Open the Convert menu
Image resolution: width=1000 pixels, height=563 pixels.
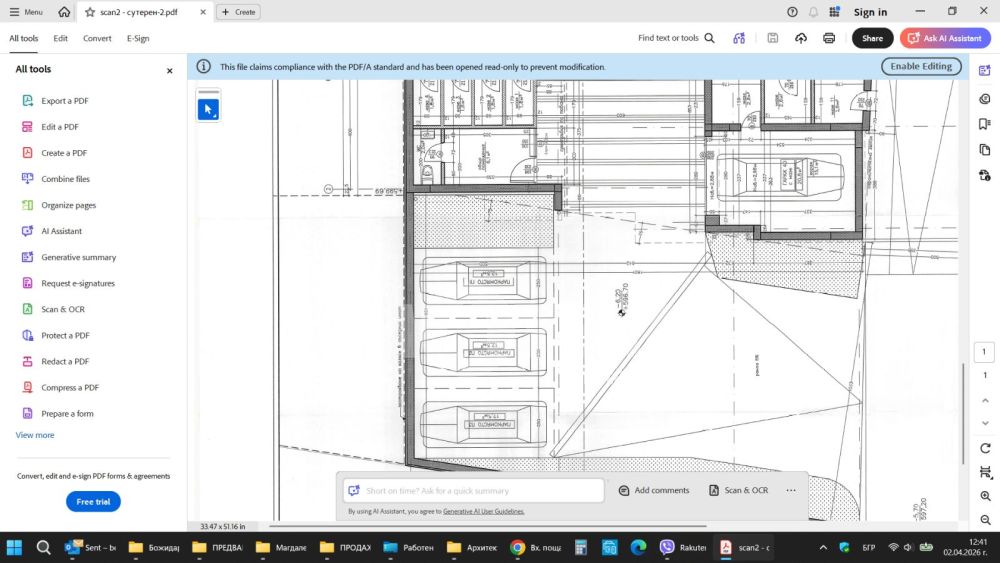(97, 38)
